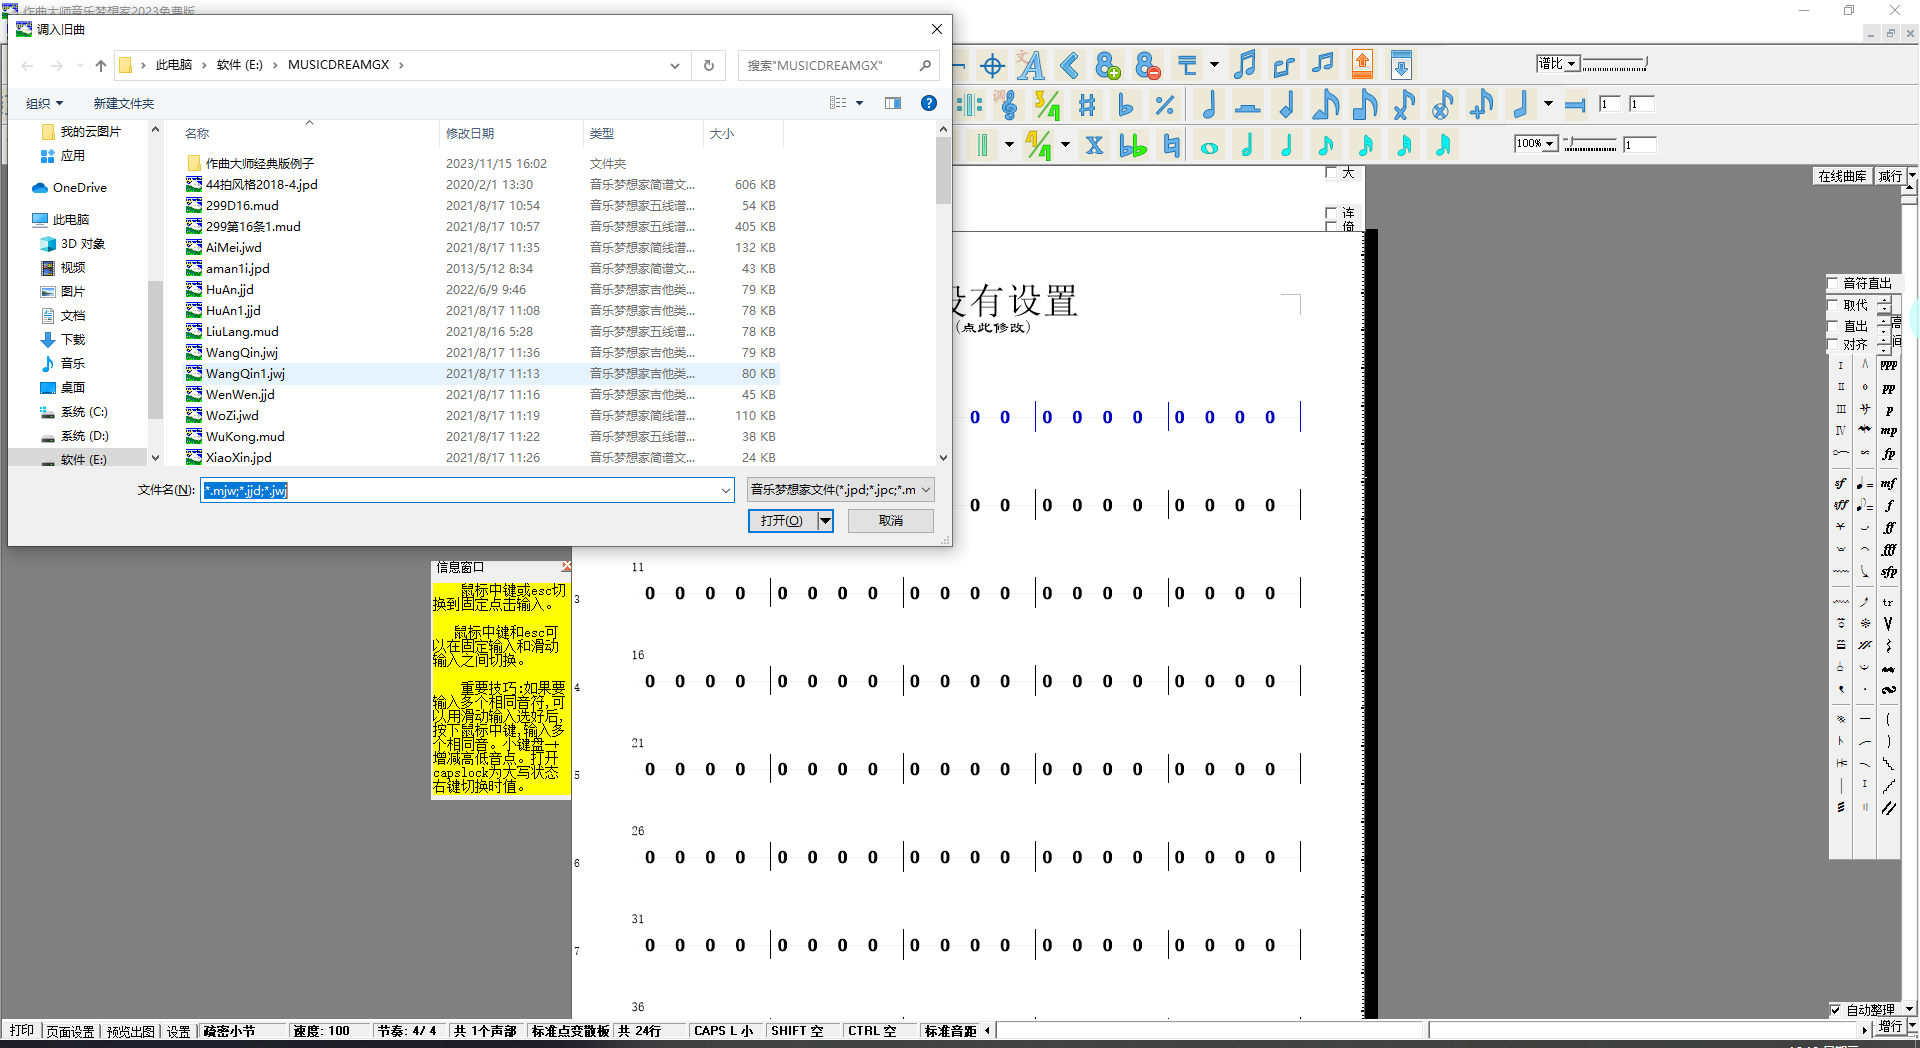Click the natural sign accidental icon
1920x1048 pixels.
pyautogui.click(x=1171, y=146)
